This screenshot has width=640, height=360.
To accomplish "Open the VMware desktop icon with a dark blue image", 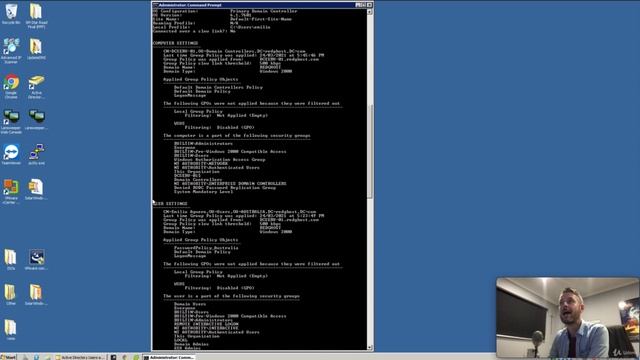I will [36, 260].
